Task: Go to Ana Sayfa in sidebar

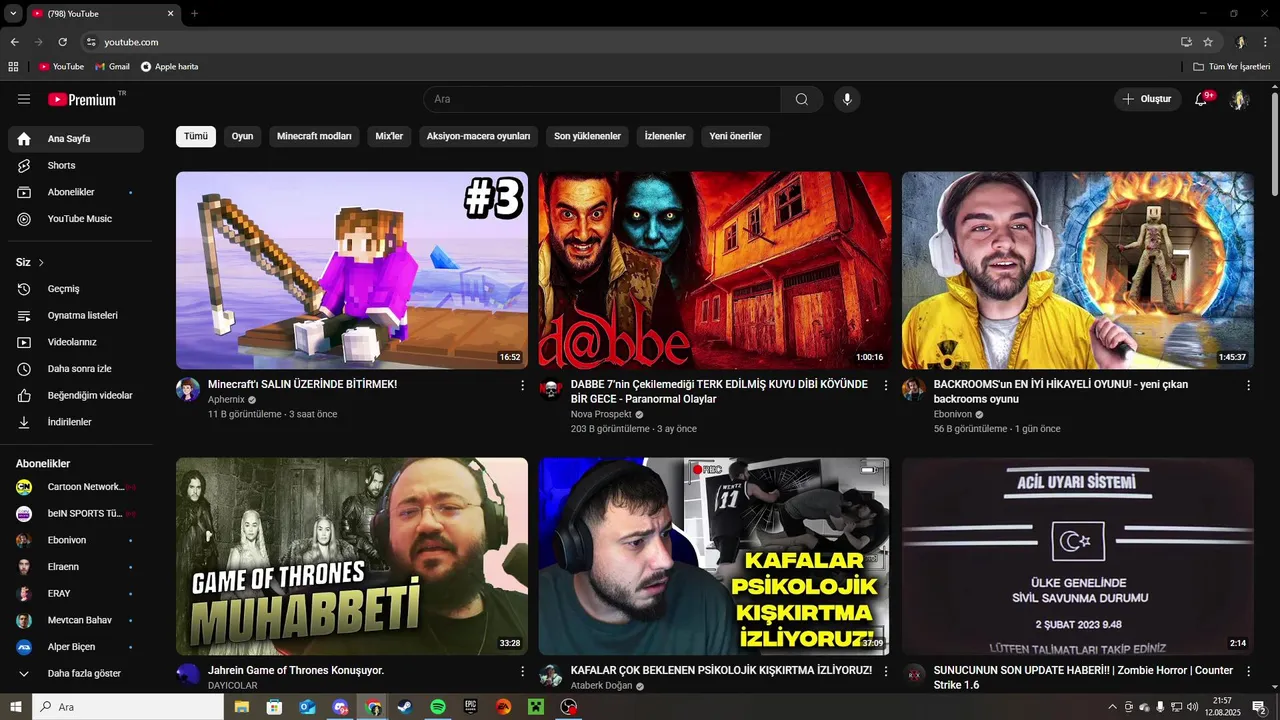Action: tap(76, 139)
